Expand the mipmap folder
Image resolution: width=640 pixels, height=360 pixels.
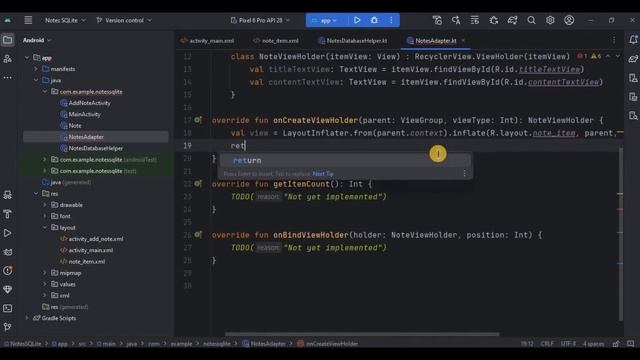[x=45, y=273]
